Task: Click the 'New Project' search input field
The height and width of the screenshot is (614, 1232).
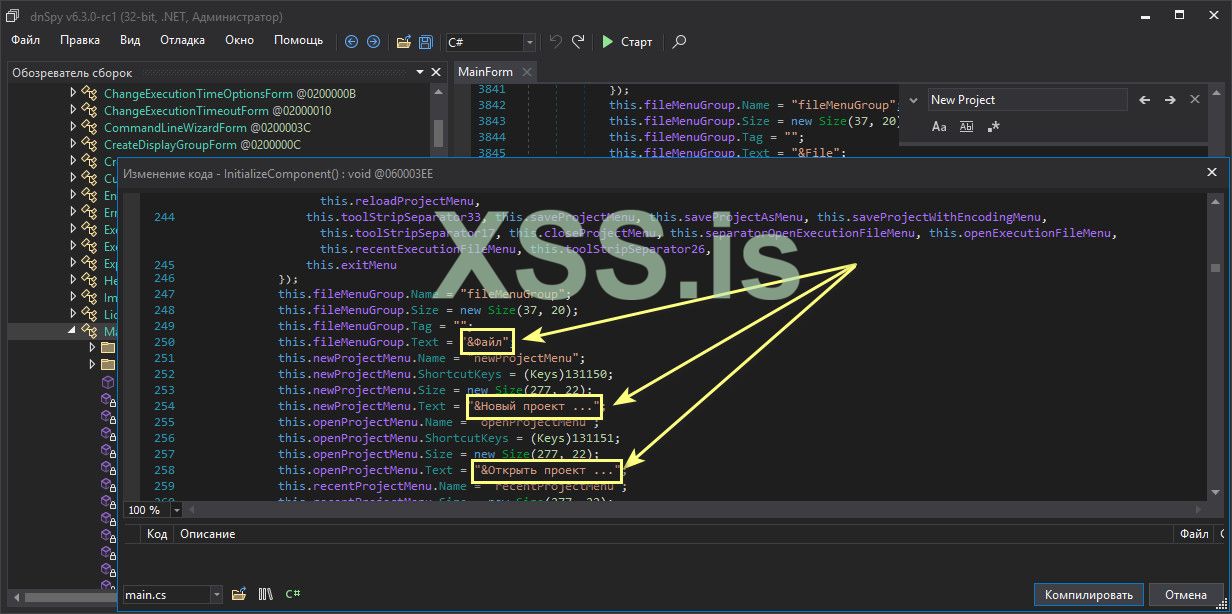Action: point(1025,100)
